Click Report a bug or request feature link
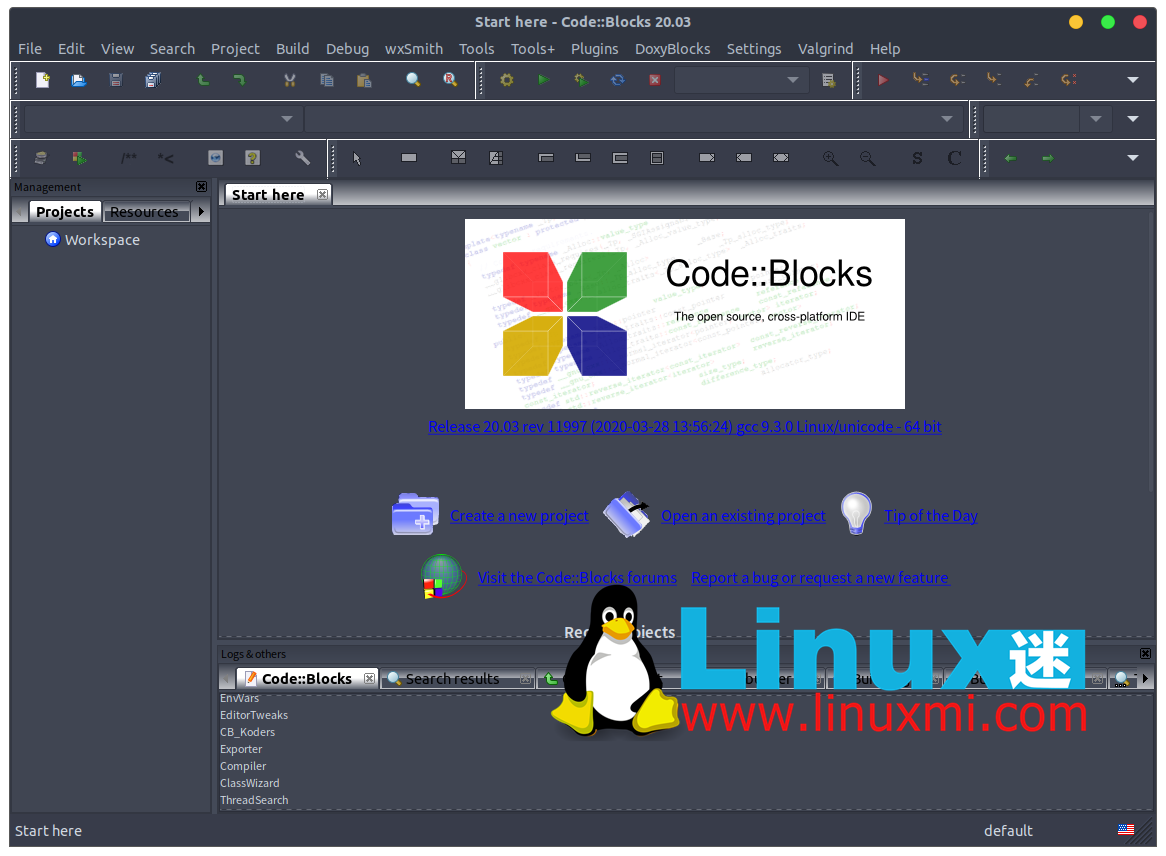This screenshot has height=856, width=1166. click(x=819, y=577)
